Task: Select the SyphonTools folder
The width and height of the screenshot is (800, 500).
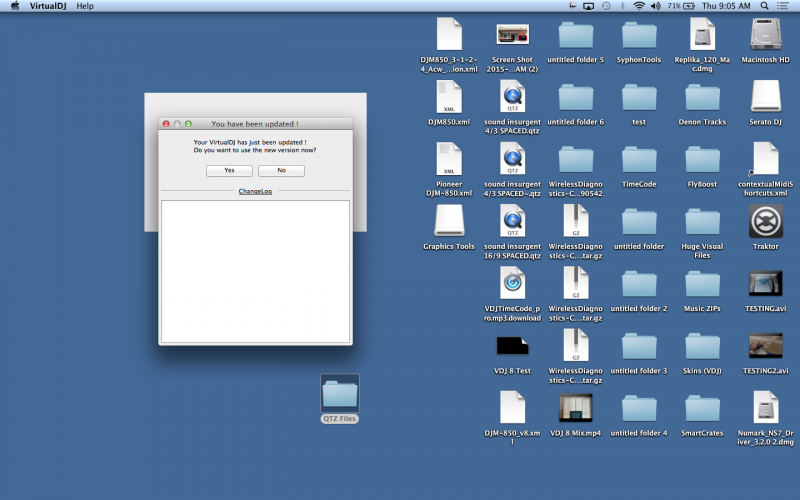Action: pos(639,35)
